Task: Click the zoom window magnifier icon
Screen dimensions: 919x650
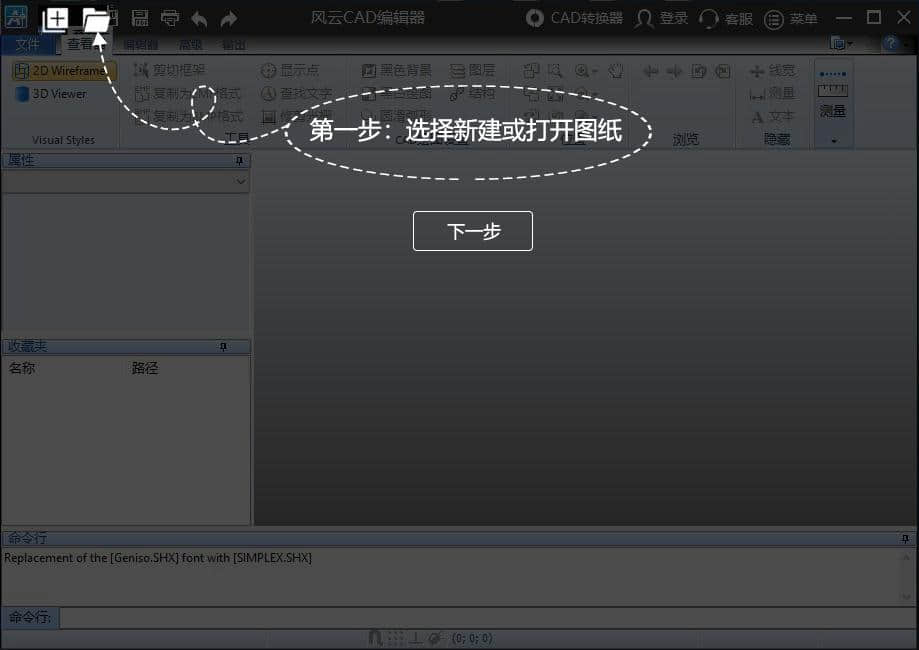Action: 554,71
